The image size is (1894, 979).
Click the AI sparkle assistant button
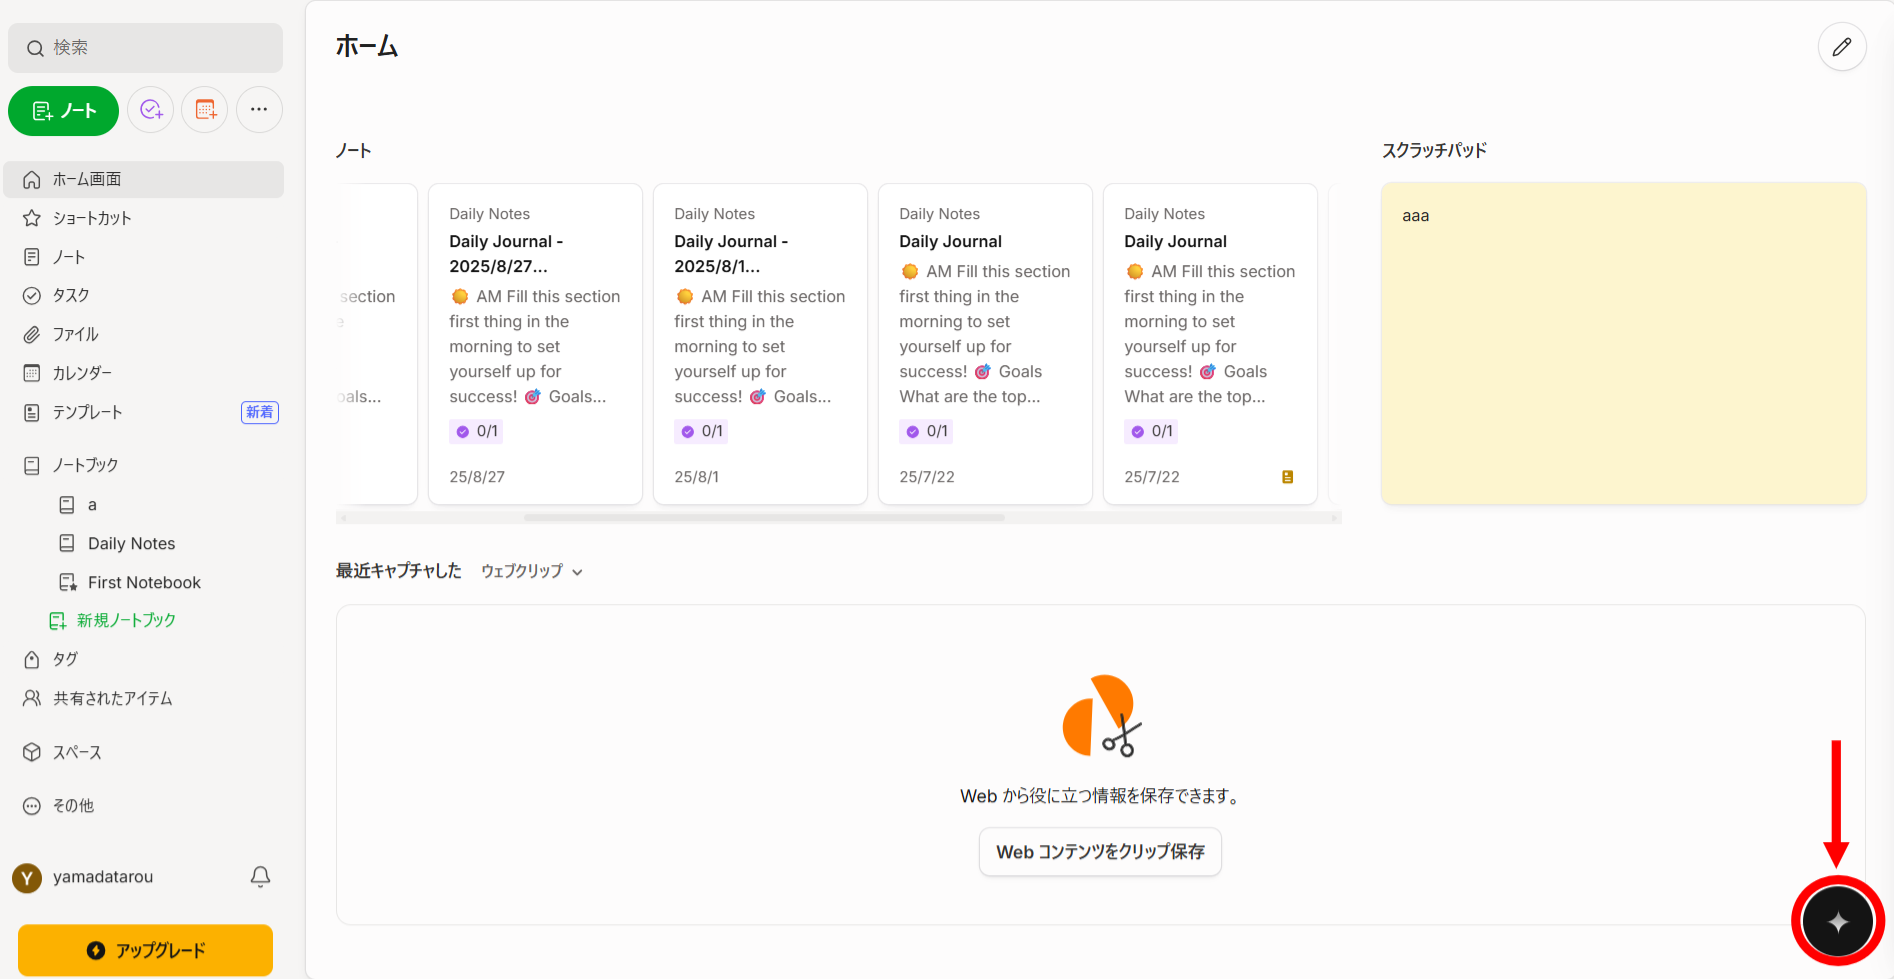pos(1837,921)
